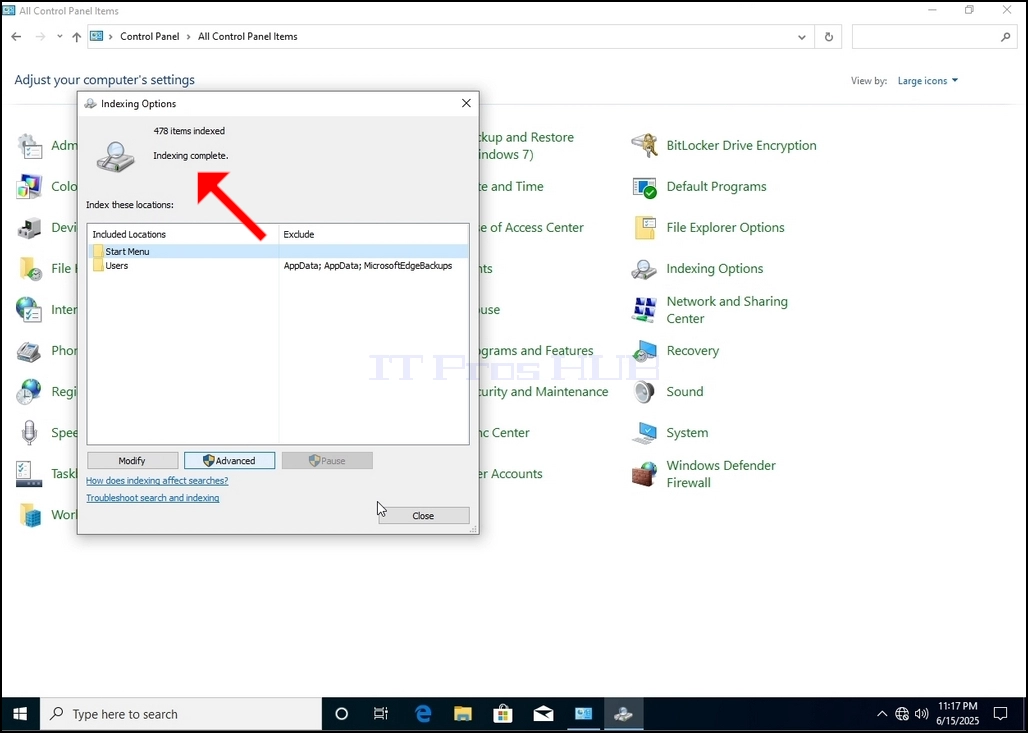The width and height of the screenshot is (1028, 733).
Task: Select Start Menu location row
Action: pos(278,251)
